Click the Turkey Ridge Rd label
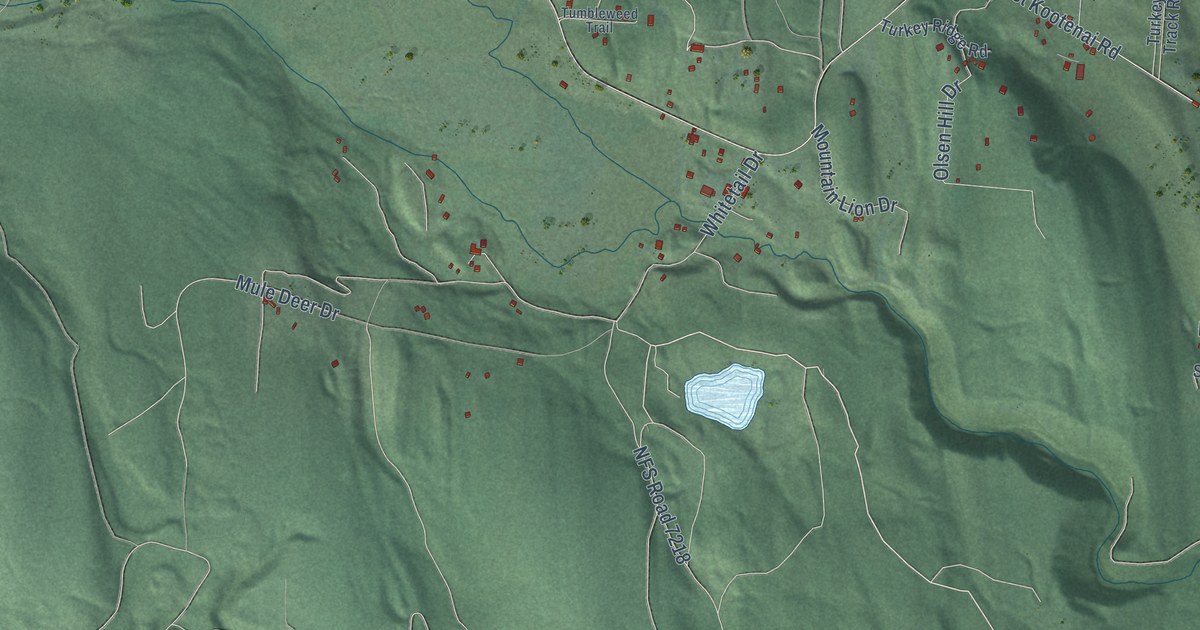Image resolution: width=1200 pixels, height=630 pixels. (x=935, y=40)
